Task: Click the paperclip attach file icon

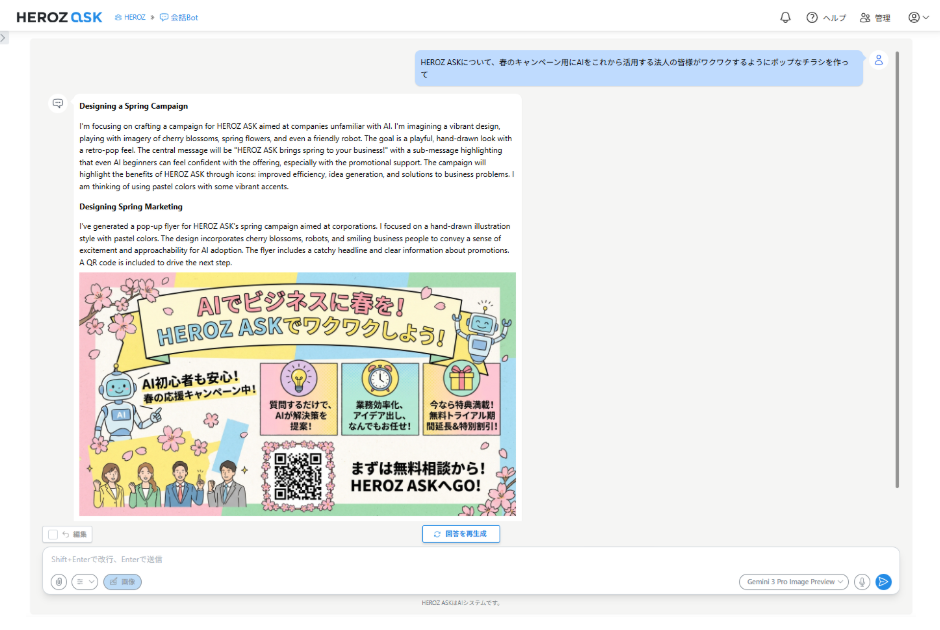Action: (59, 581)
